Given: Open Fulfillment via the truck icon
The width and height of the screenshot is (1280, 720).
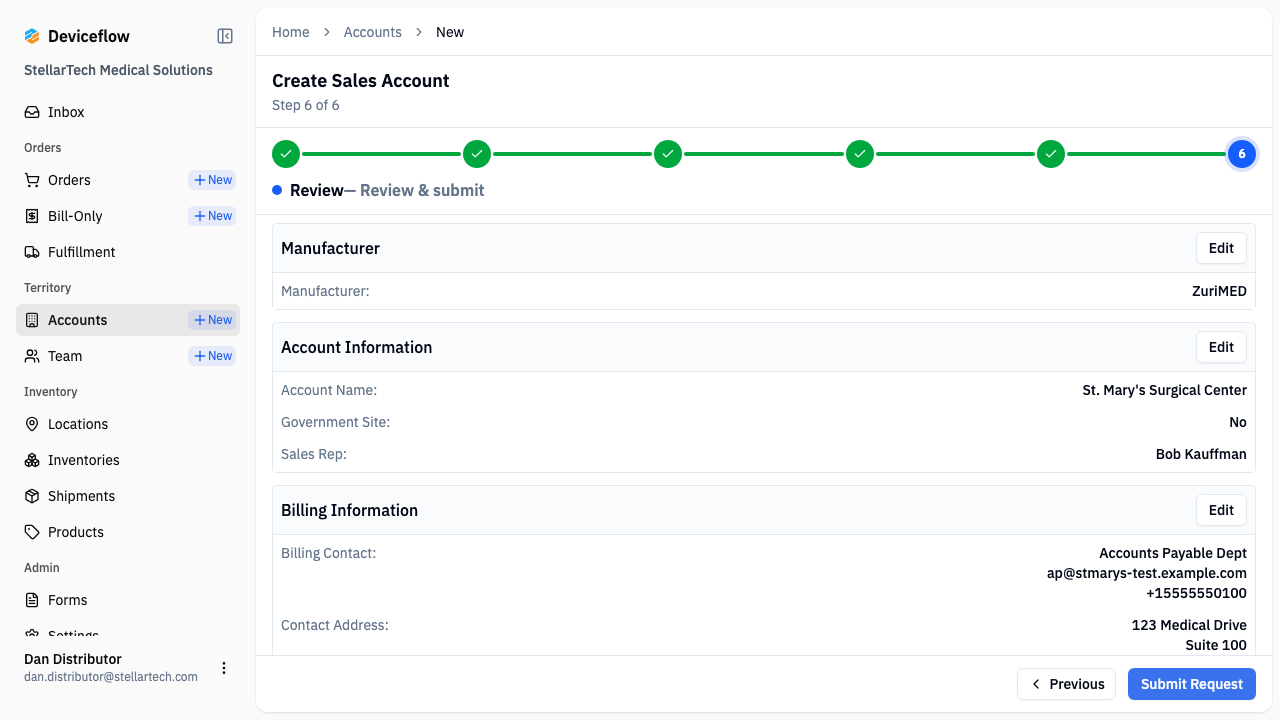Looking at the screenshot, I should point(32,252).
